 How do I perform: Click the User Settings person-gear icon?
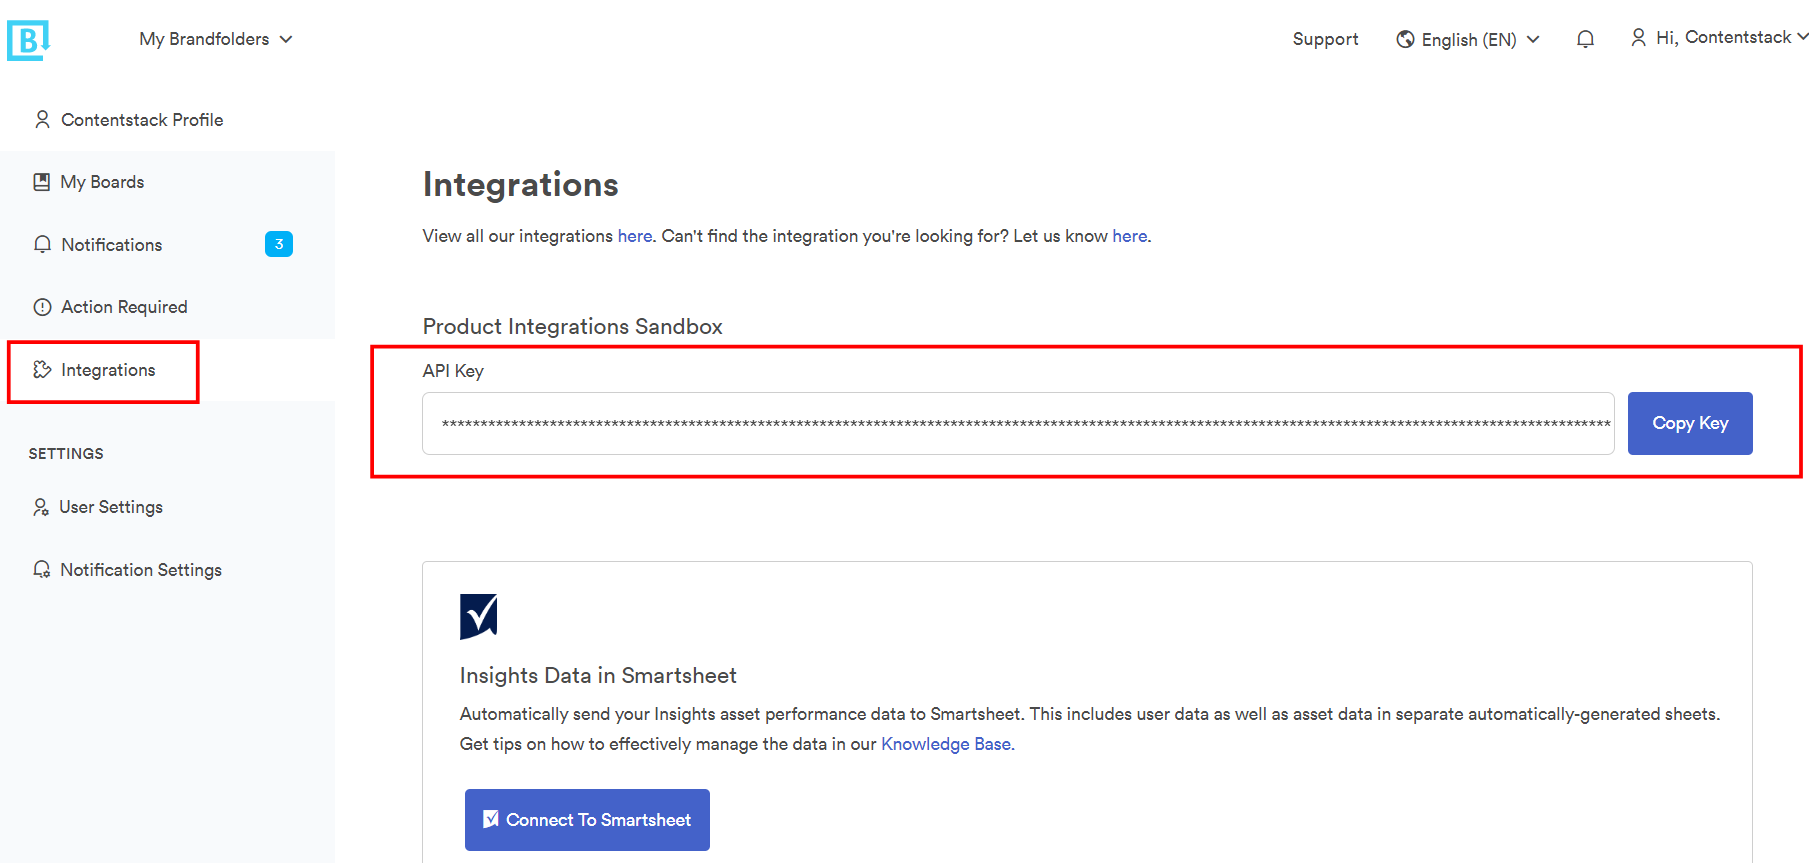coord(41,507)
